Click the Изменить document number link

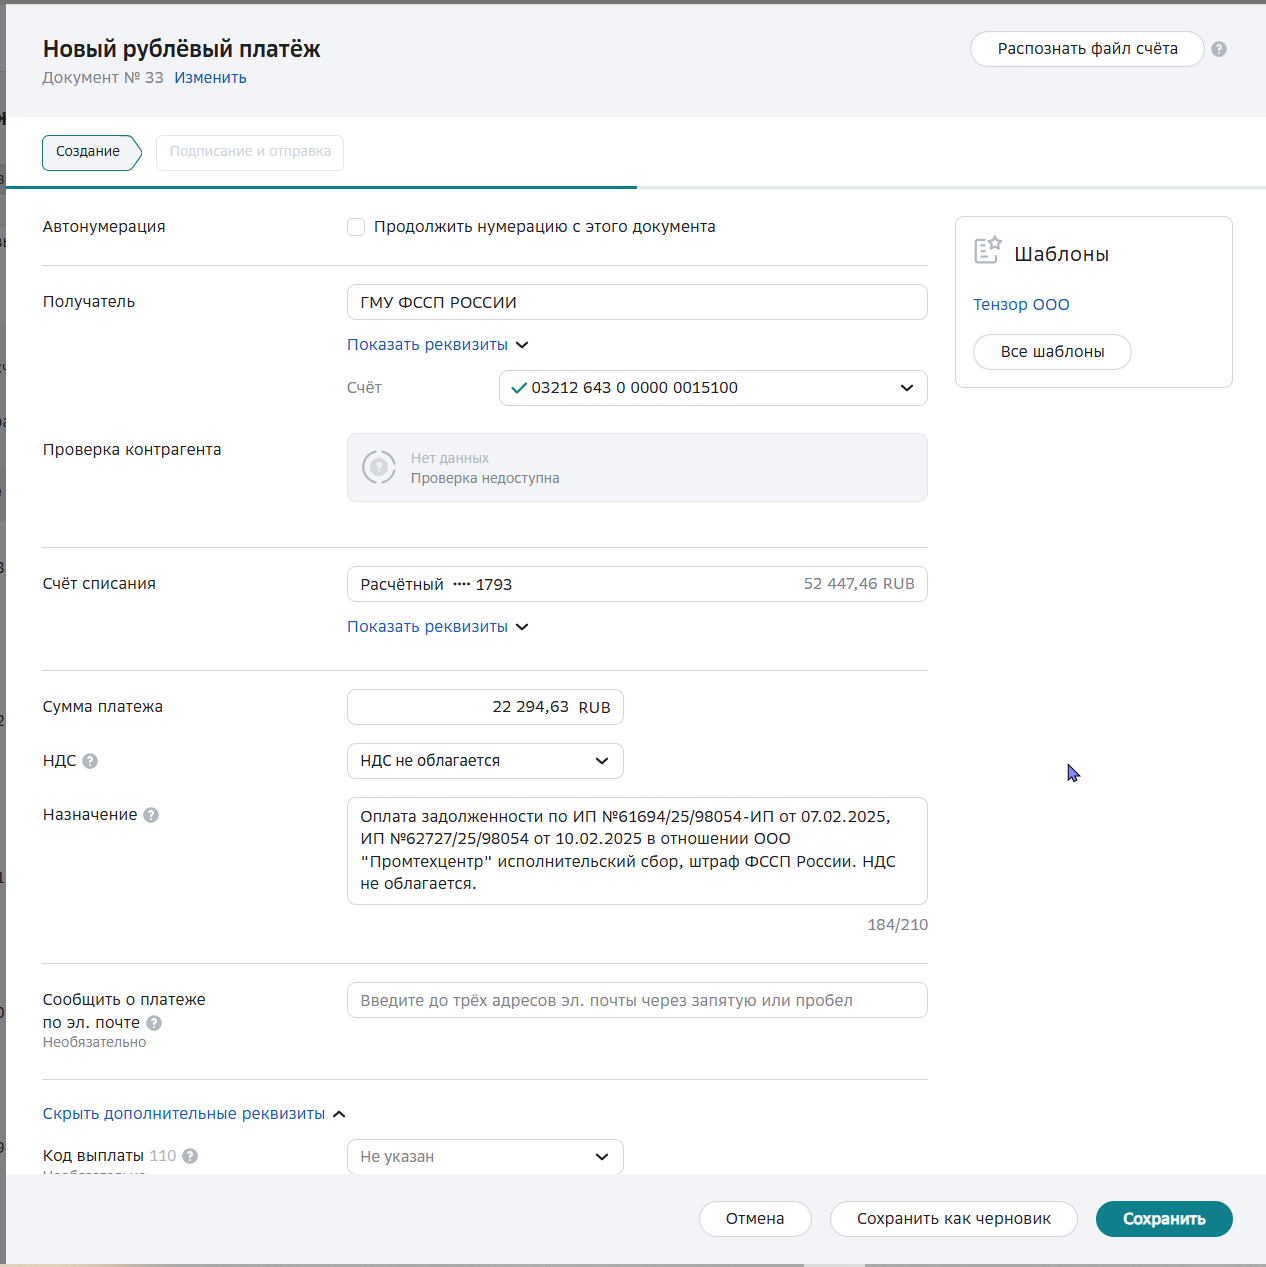click(210, 78)
